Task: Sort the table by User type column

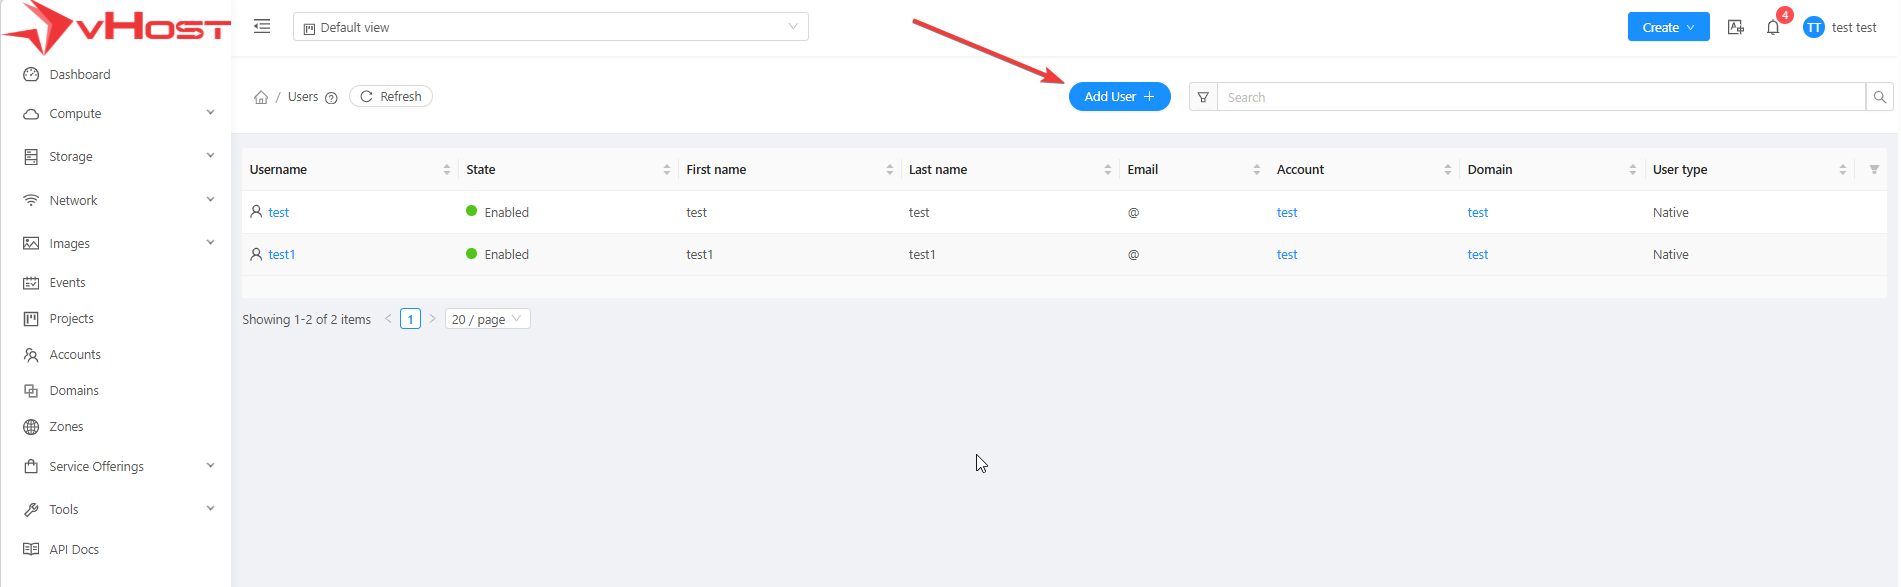Action: pos(1842,170)
